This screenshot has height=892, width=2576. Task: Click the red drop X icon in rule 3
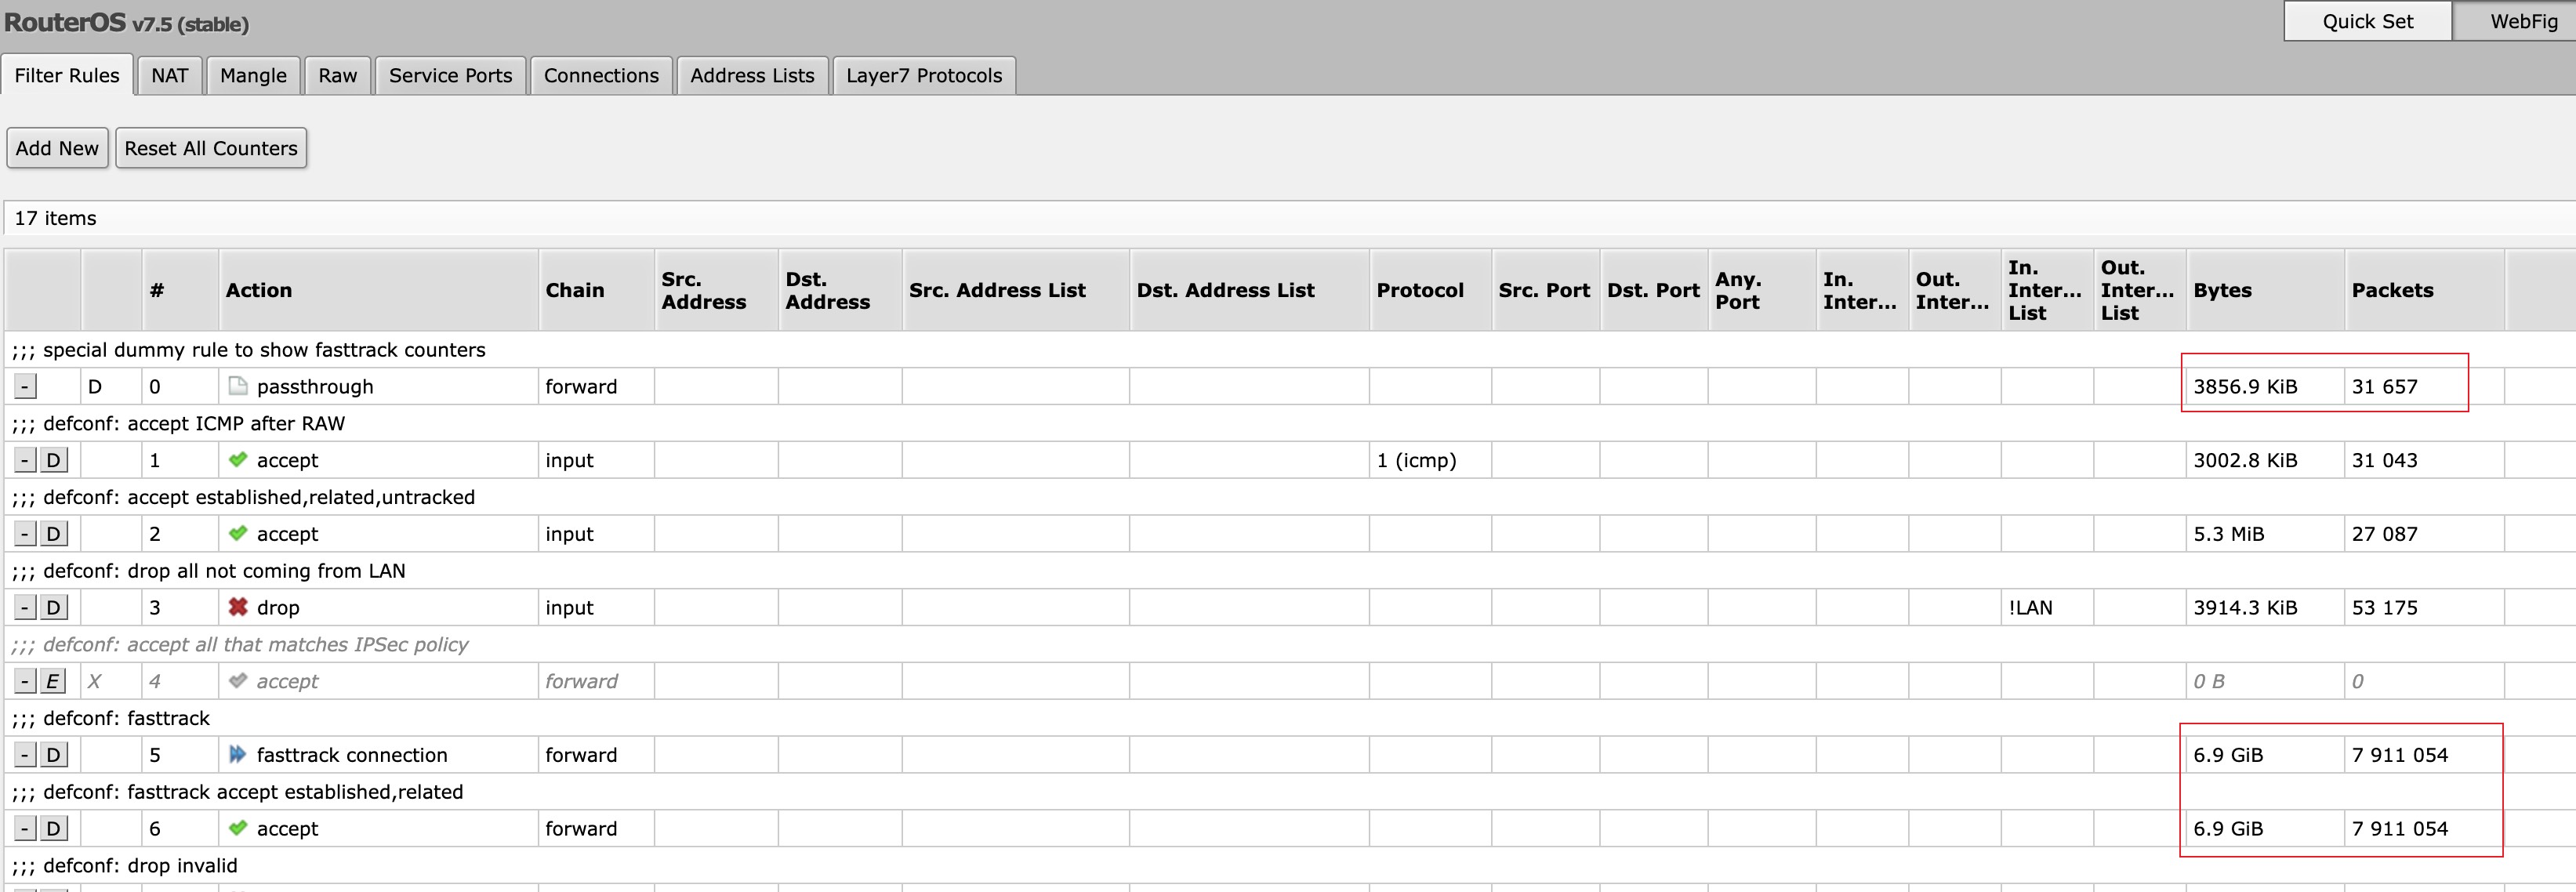coord(238,607)
